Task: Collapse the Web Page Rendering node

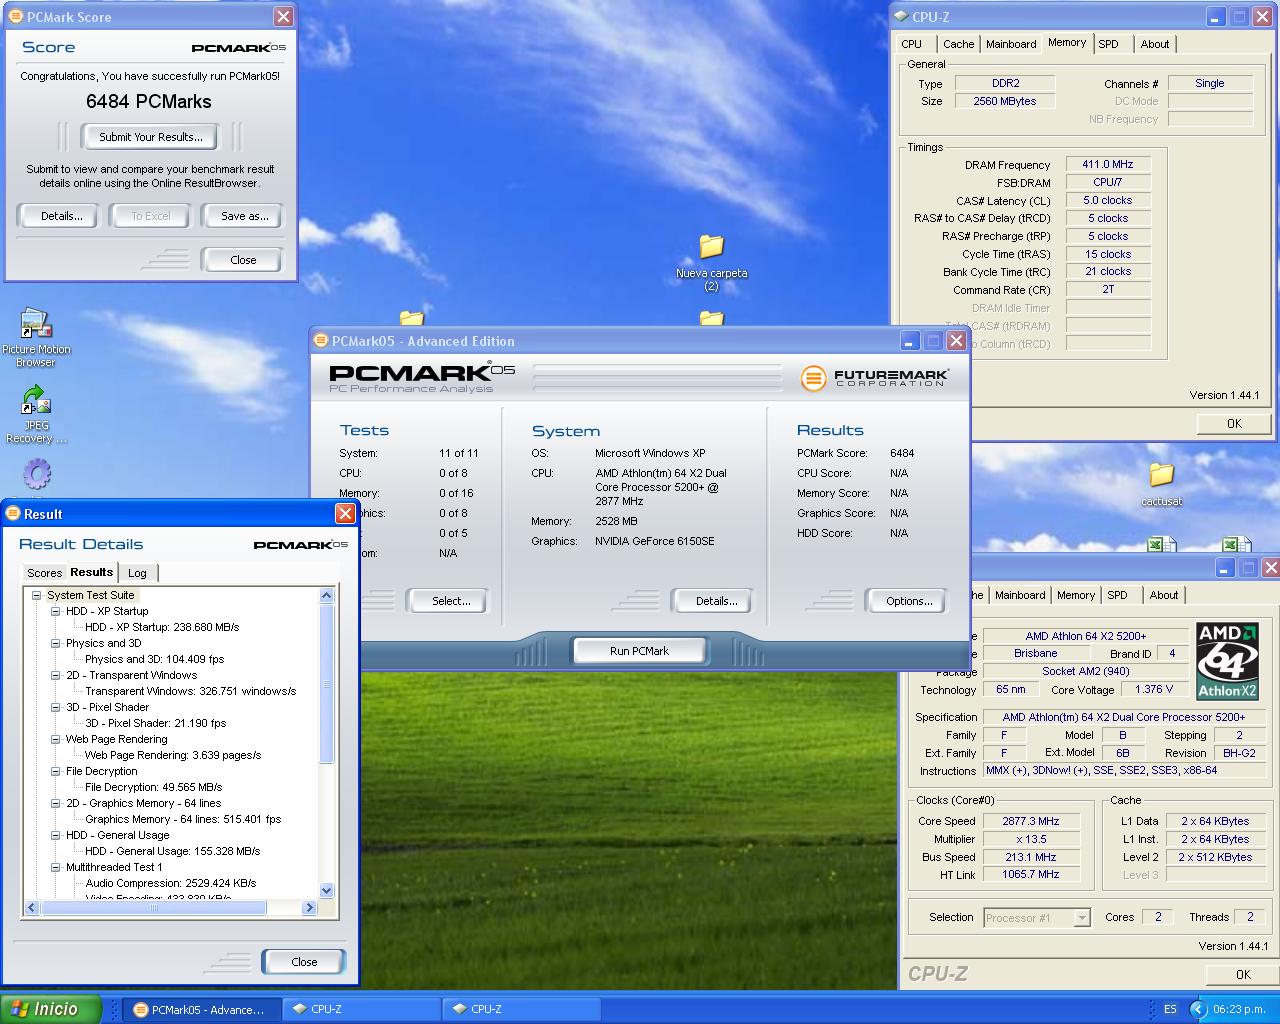Action: 56,739
